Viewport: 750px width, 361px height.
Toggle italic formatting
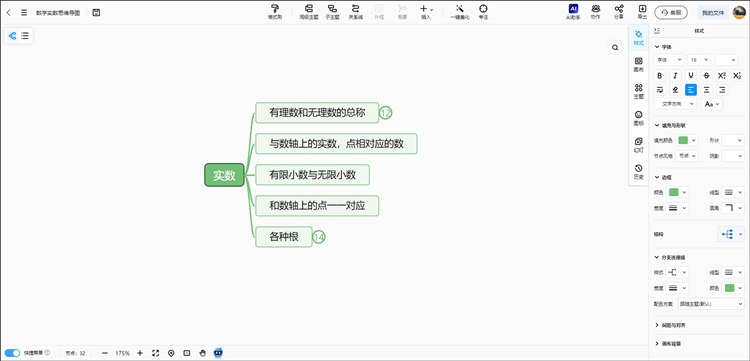tap(675, 76)
